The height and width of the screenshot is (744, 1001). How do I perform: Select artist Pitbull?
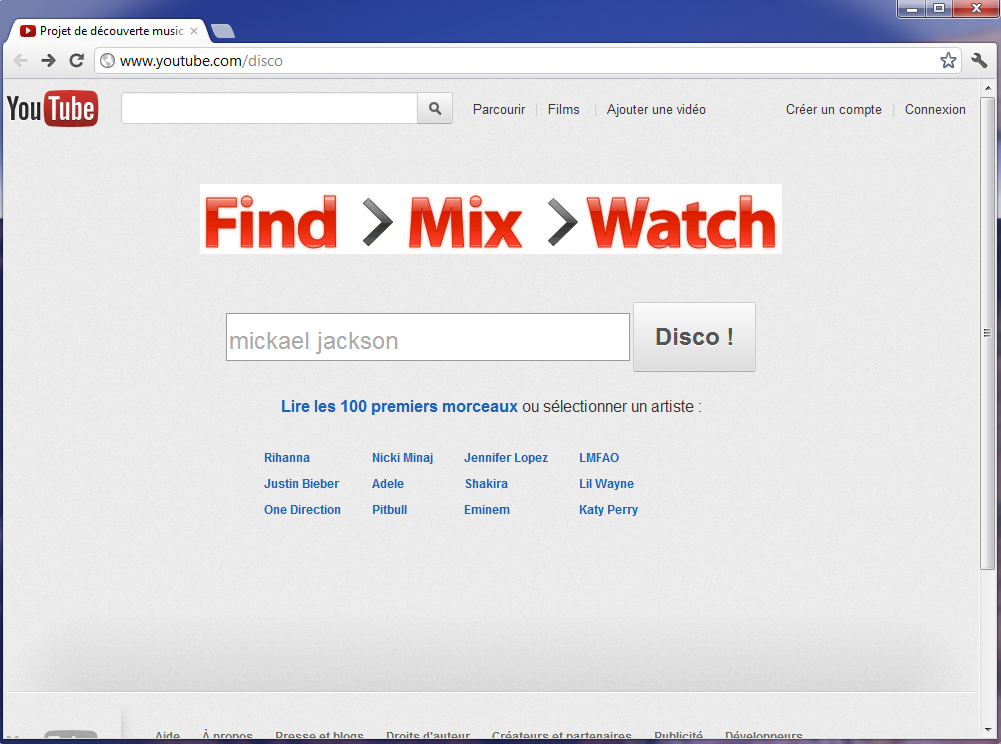click(389, 510)
